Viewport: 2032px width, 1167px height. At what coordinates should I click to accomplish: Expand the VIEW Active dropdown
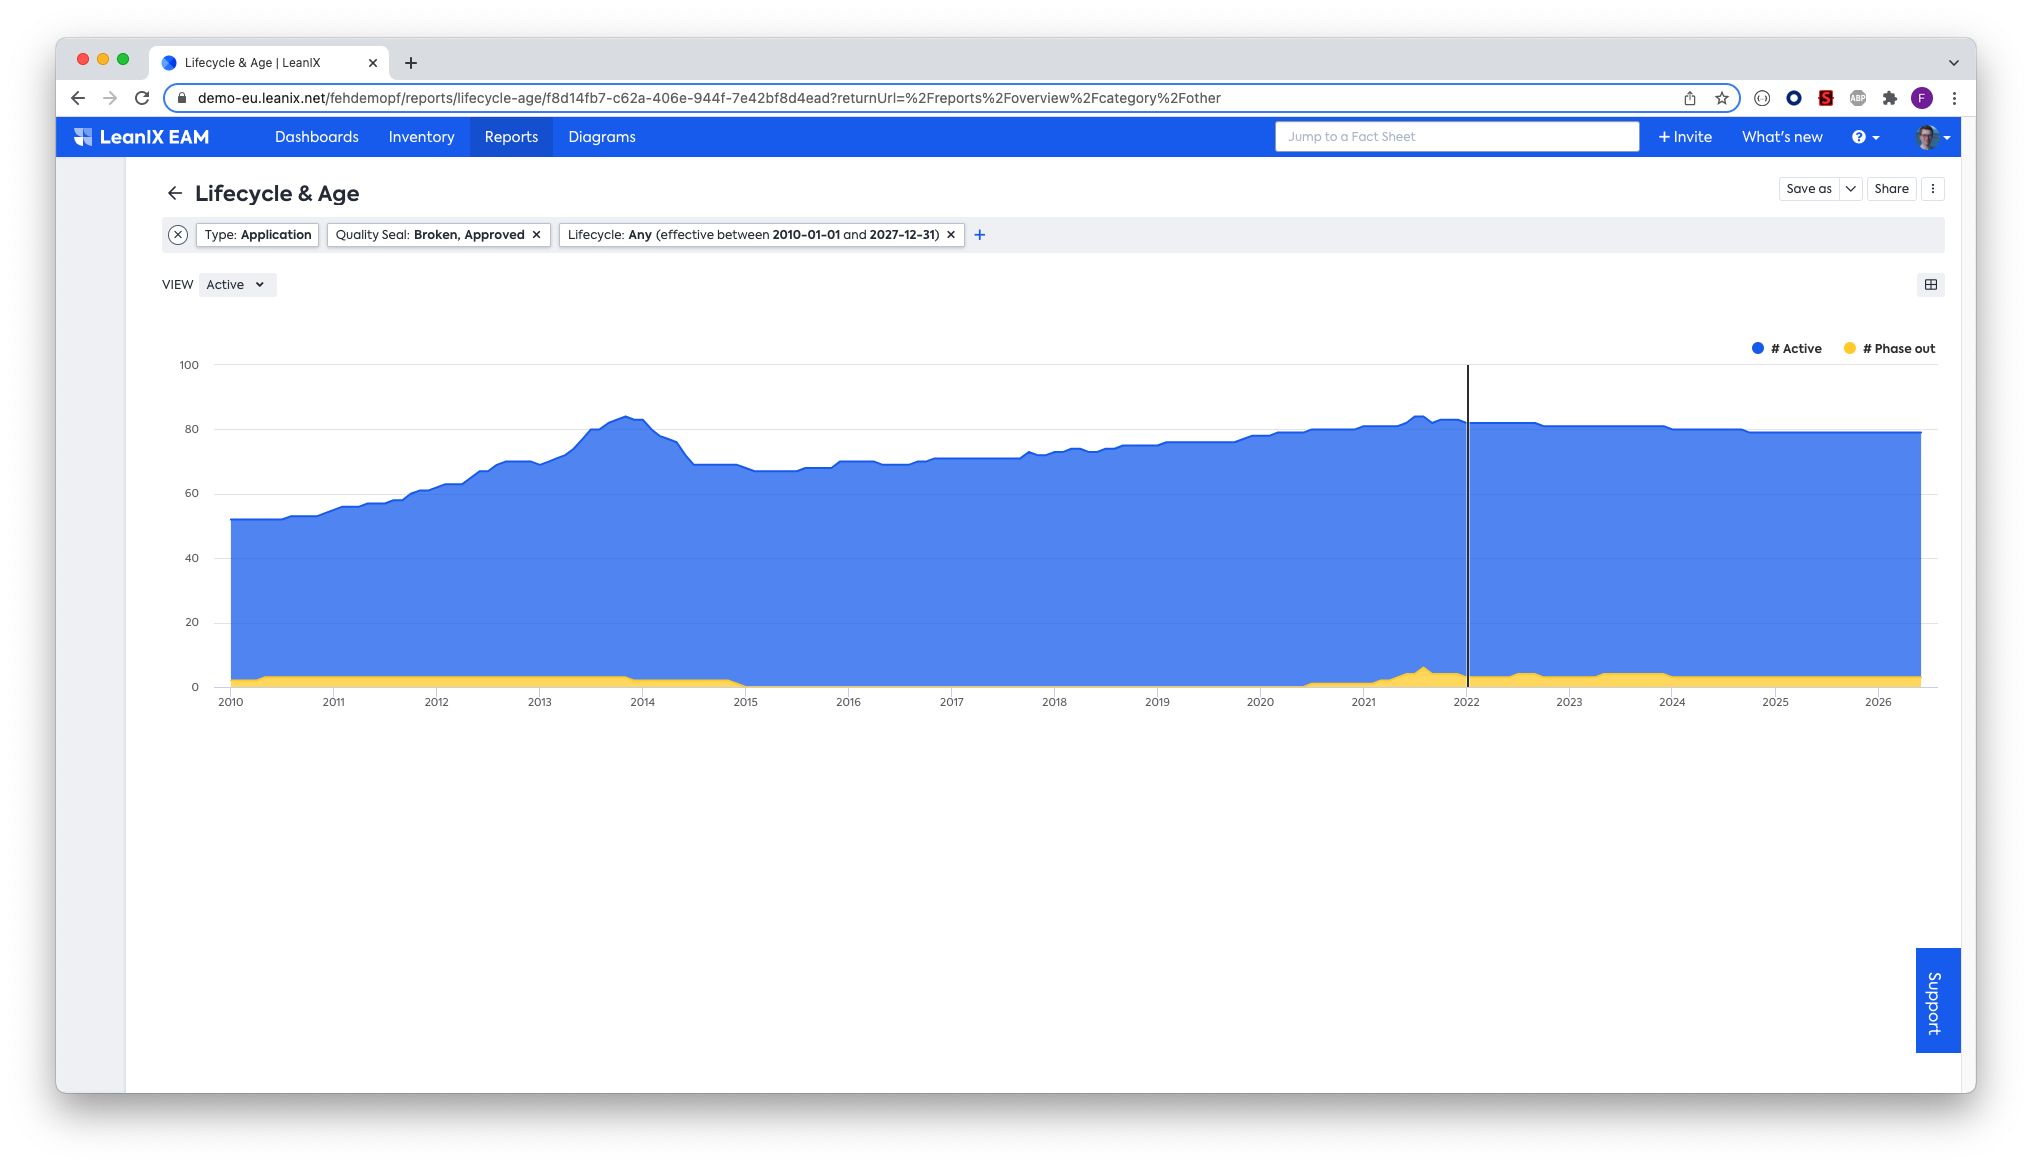(237, 285)
